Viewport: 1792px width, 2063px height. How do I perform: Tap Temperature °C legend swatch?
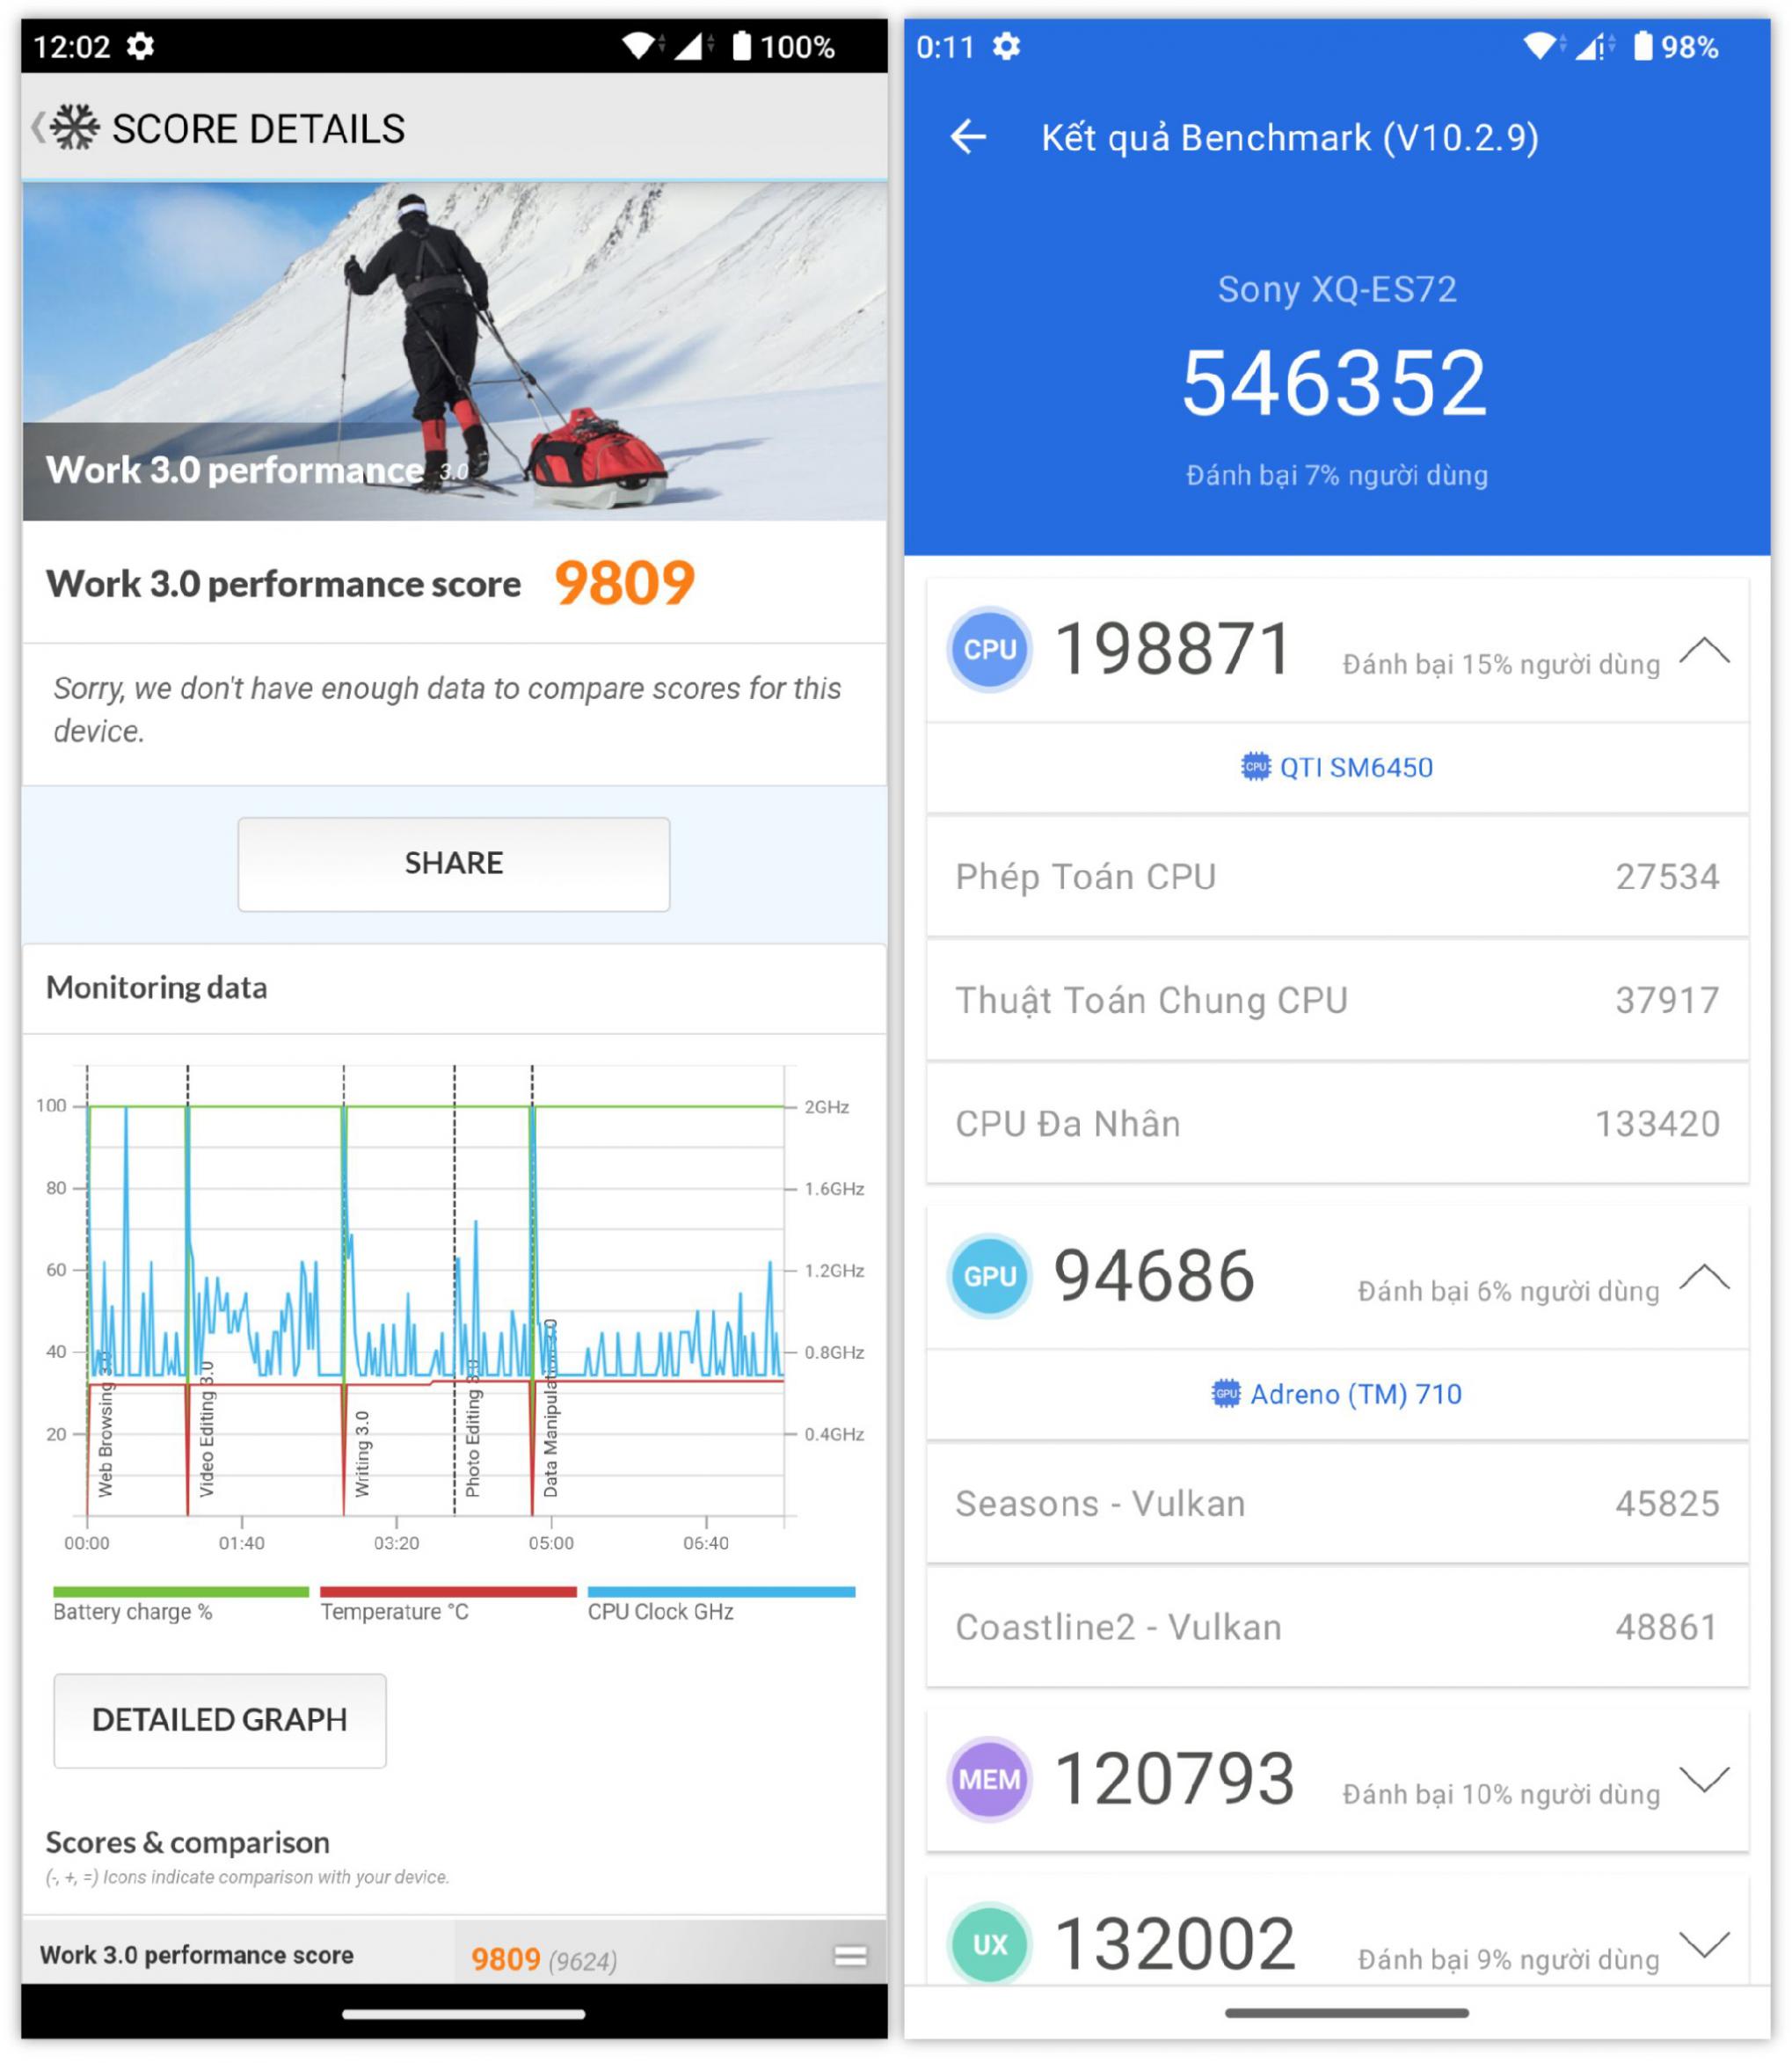tap(448, 1592)
